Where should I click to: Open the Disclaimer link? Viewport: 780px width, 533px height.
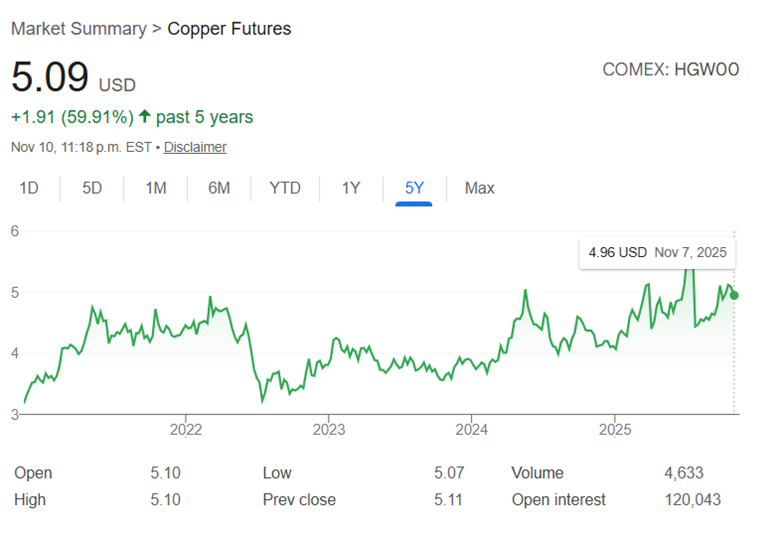coord(195,147)
